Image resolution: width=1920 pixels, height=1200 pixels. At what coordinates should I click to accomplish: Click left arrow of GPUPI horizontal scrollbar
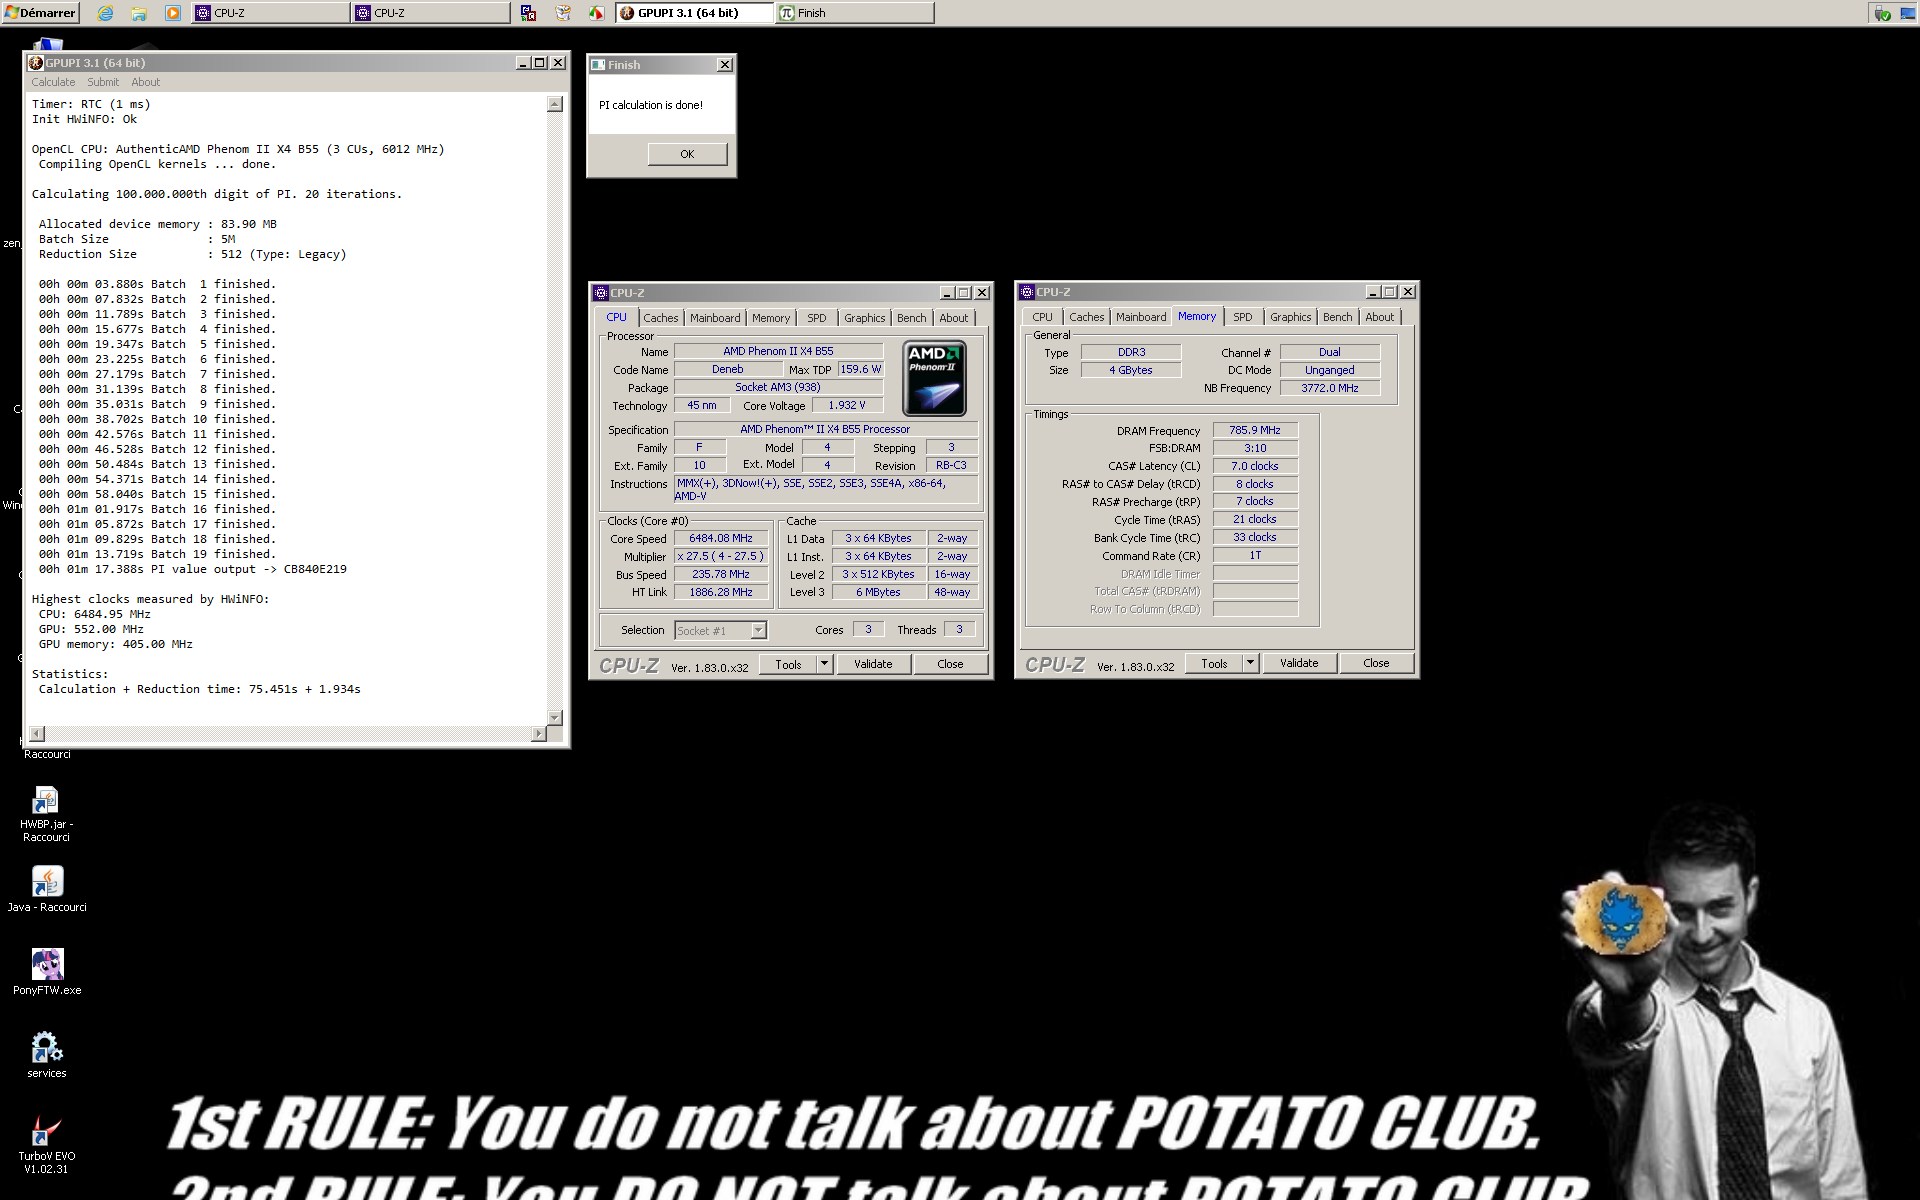[36, 734]
